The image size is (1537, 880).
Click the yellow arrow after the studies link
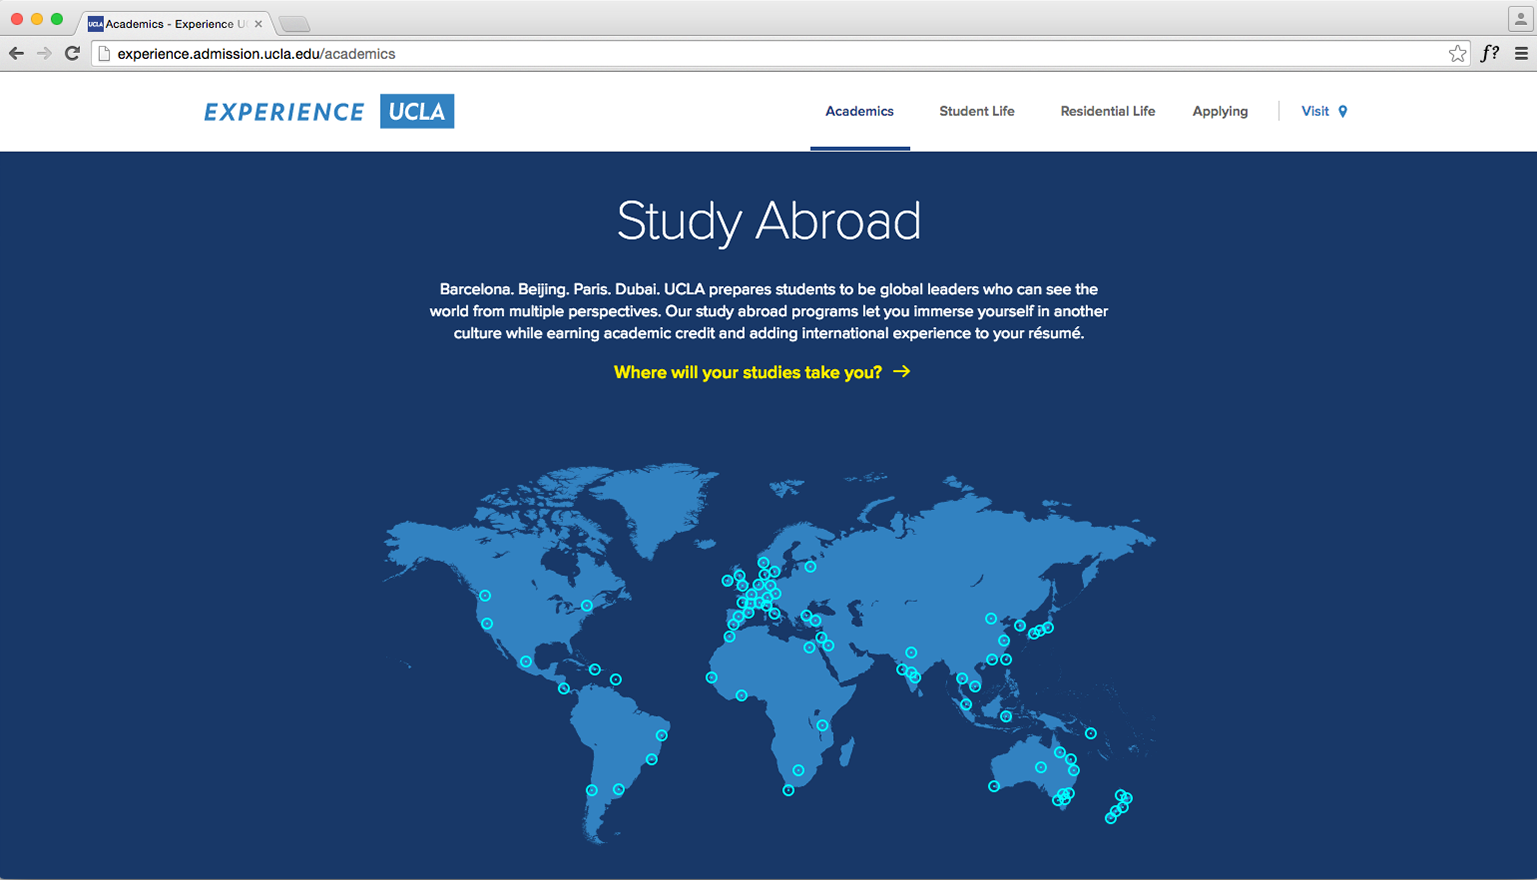[x=902, y=371]
